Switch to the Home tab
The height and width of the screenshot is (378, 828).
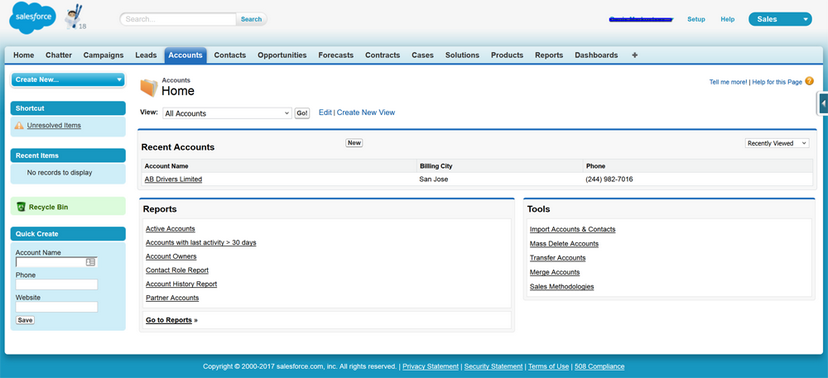[24, 55]
